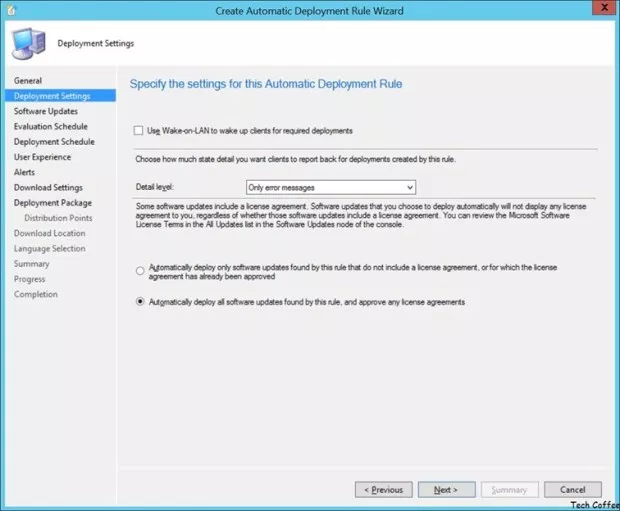Screen dimensions: 620x511
Task: Close the wizard with the X button
Action: [x=603, y=10]
